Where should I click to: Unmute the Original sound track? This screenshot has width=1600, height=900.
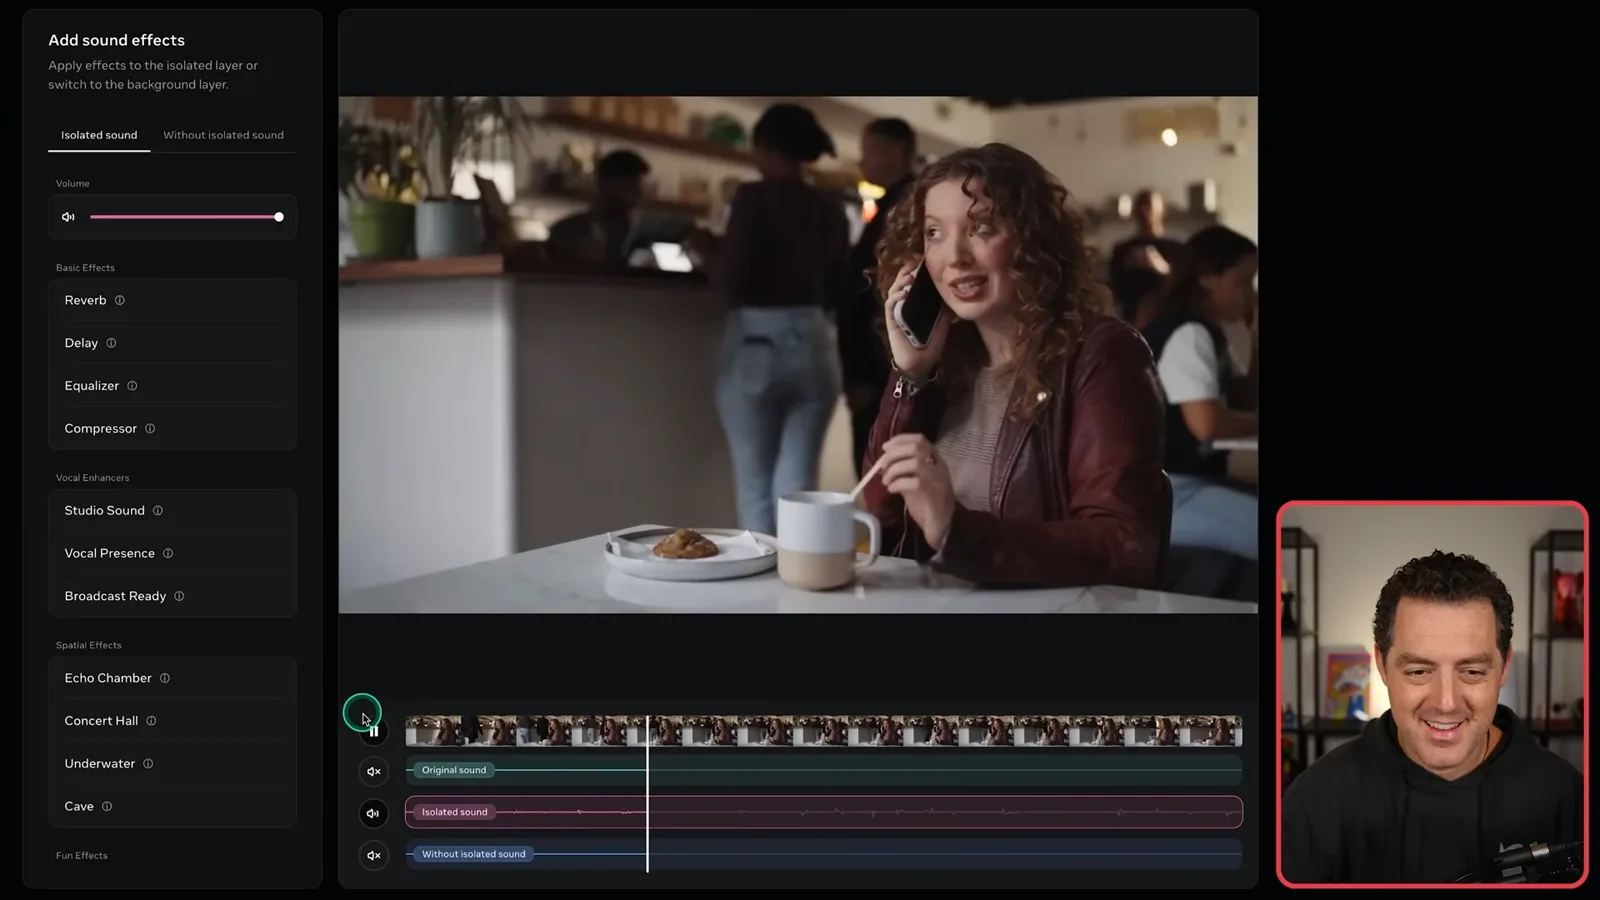[374, 771]
